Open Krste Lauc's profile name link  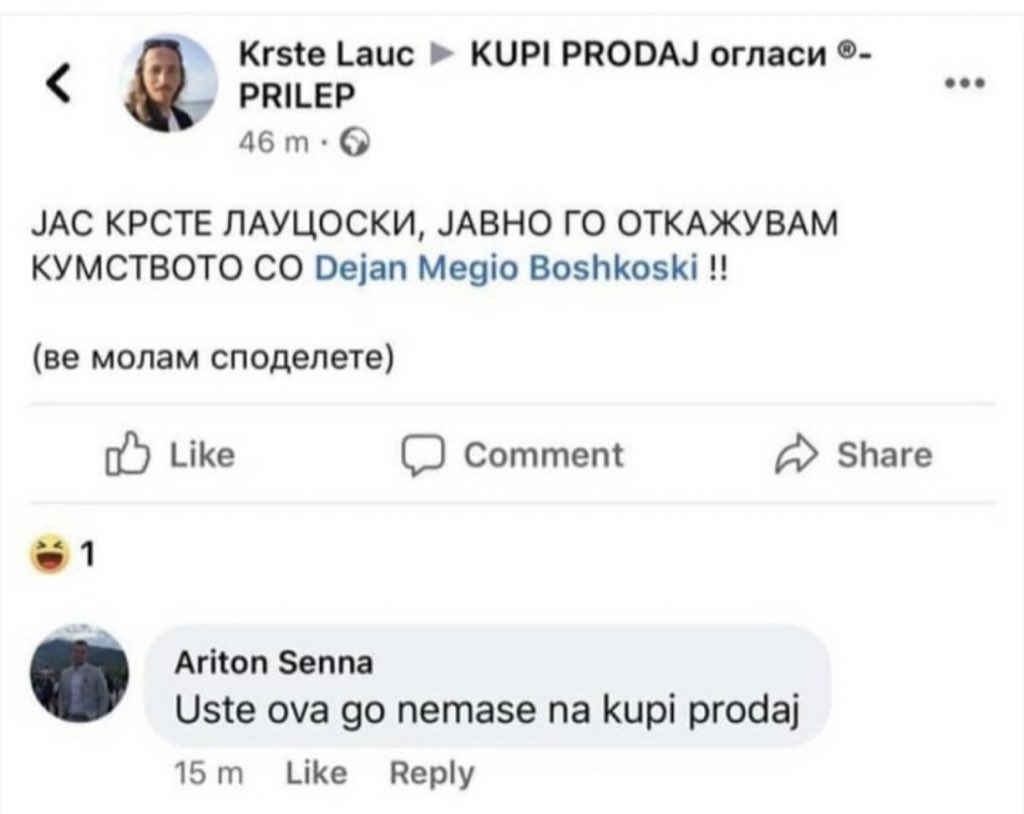tap(327, 56)
